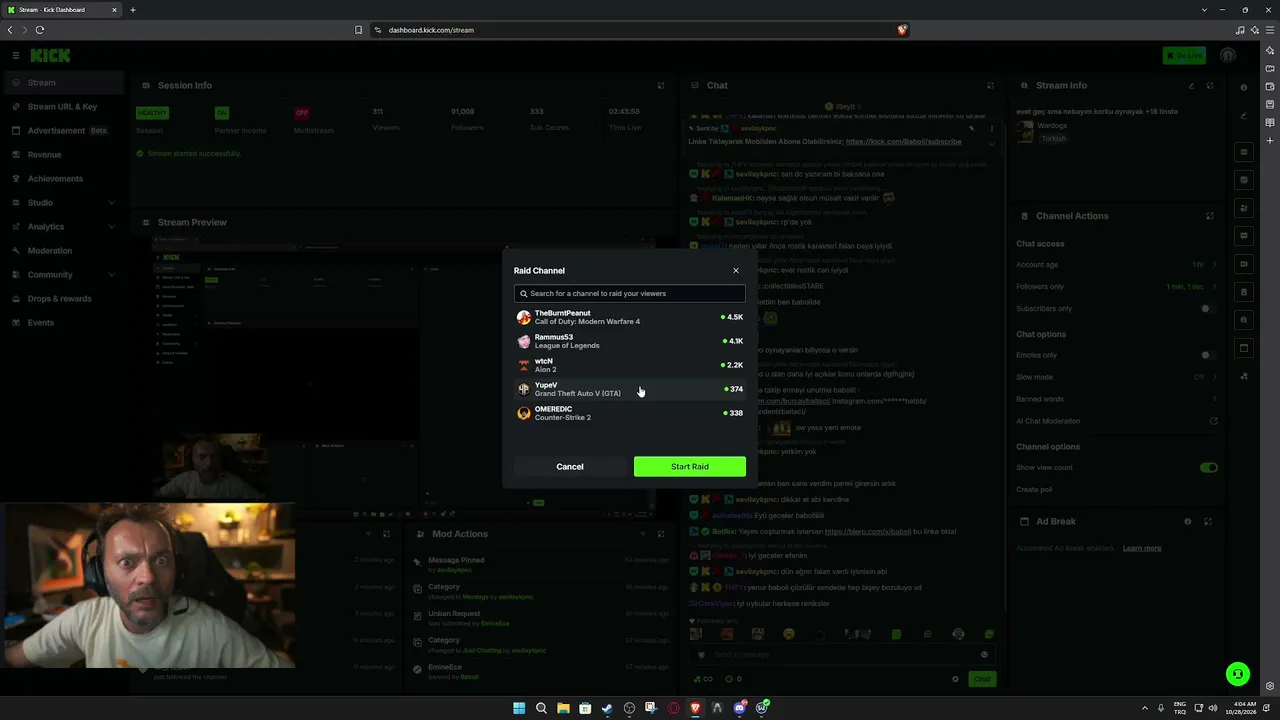Open Discord from taskbar

[x=739, y=708]
